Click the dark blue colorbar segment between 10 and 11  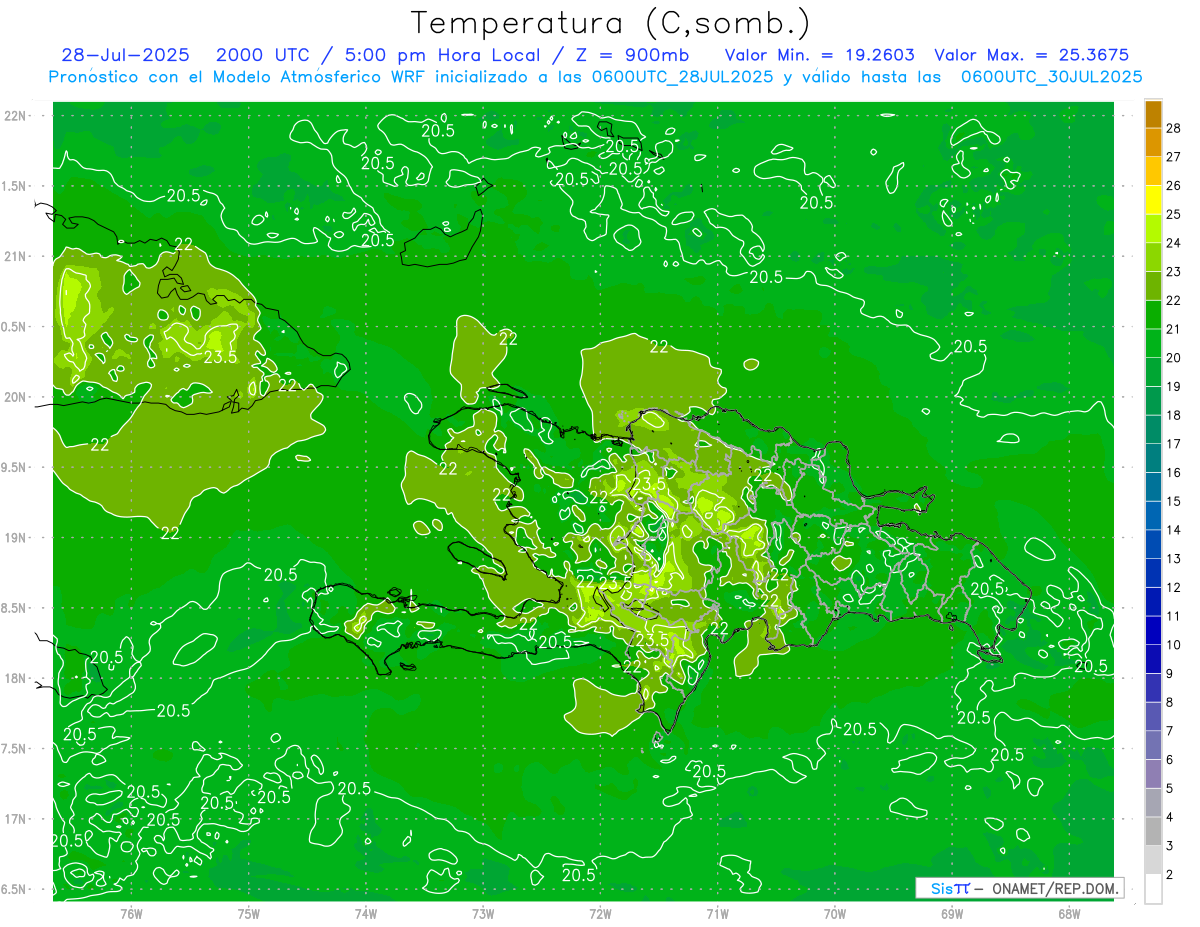pyautogui.click(x=1153, y=630)
